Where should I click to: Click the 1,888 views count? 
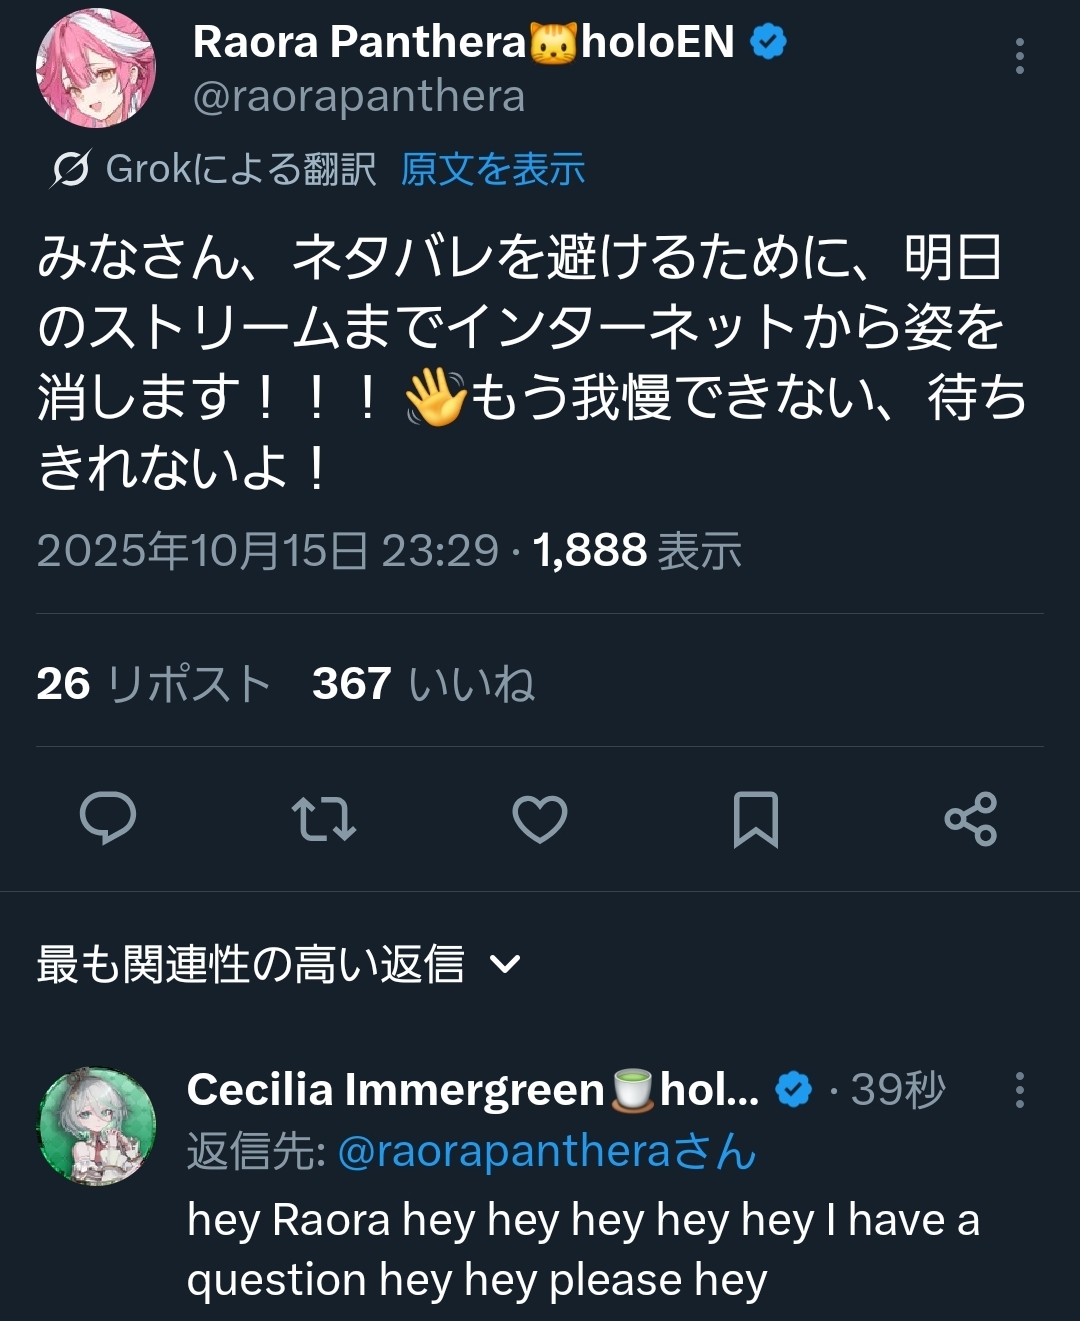coord(636,551)
